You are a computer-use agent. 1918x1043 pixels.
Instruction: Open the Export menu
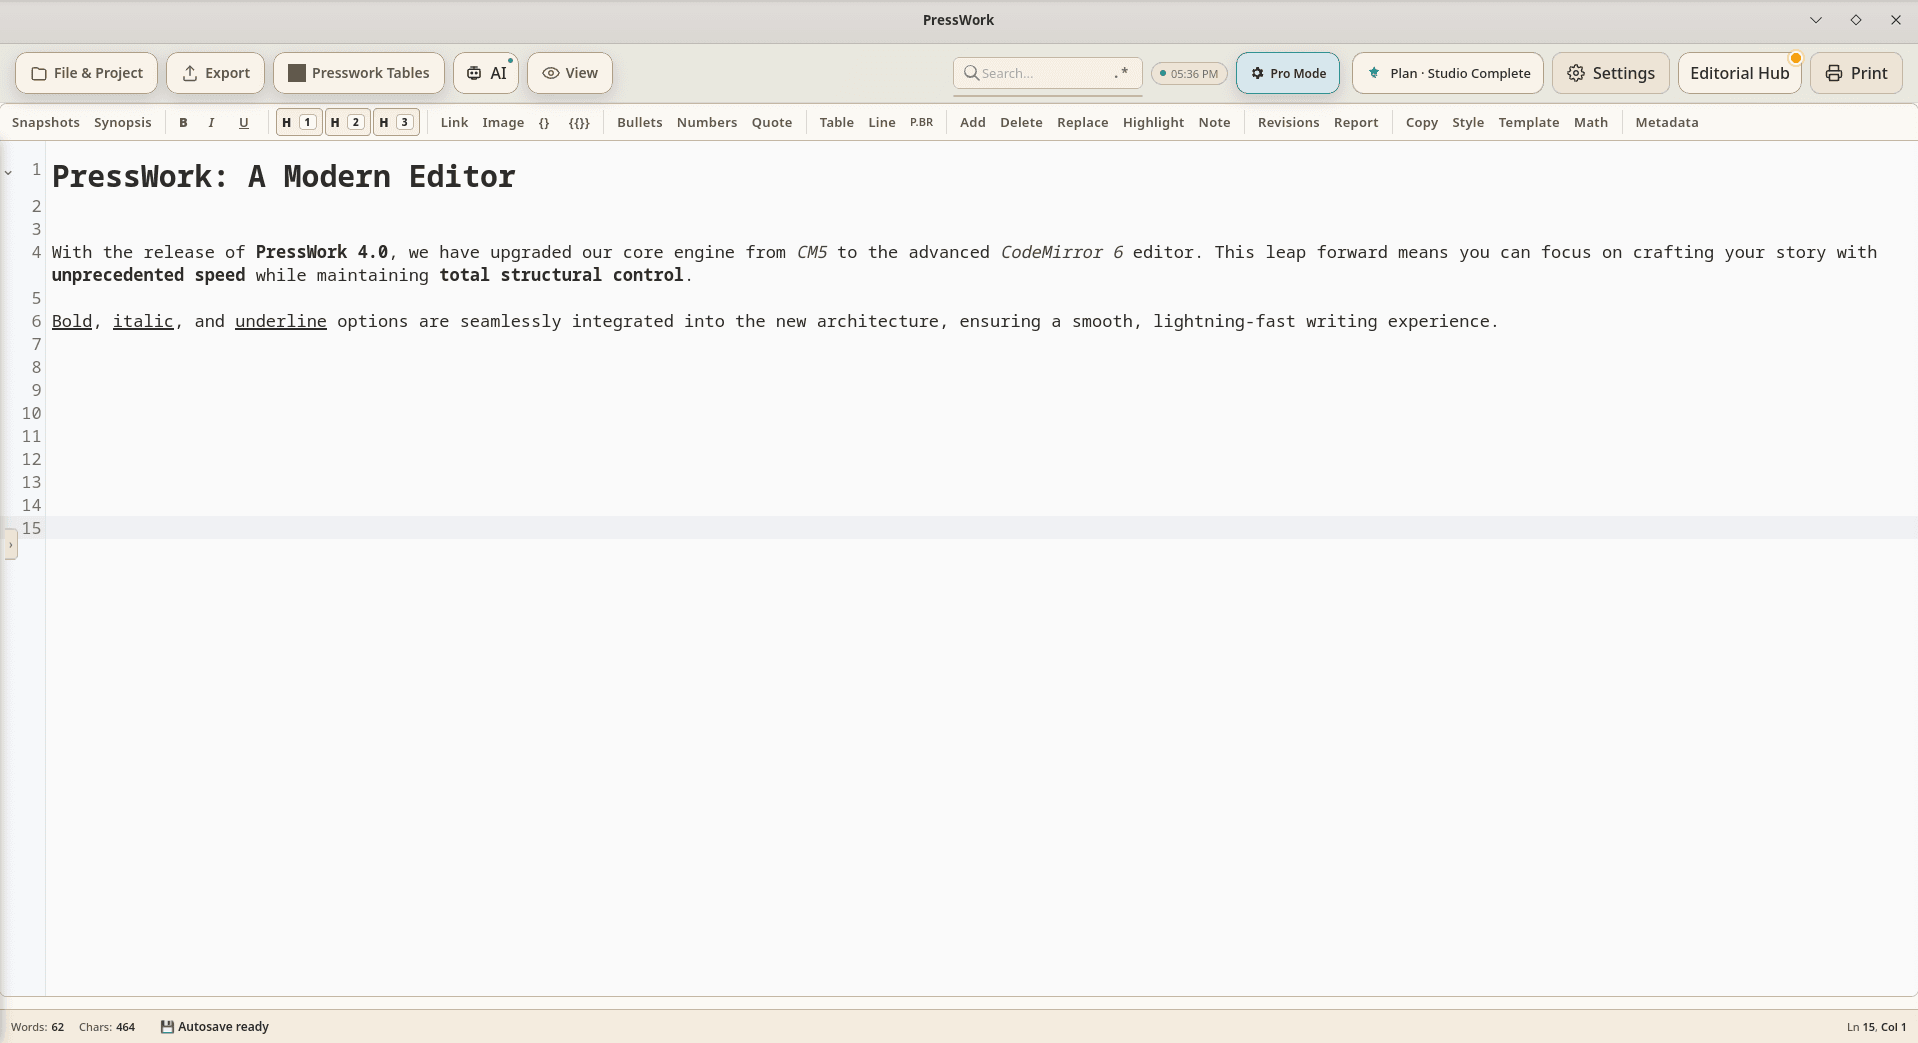tap(216, 73)
